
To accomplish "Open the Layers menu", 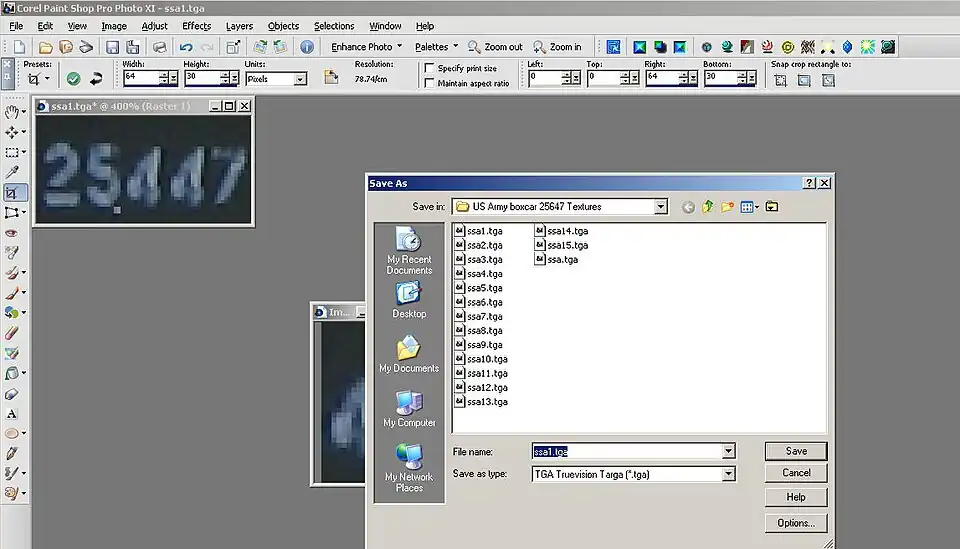I will (239, 26).
